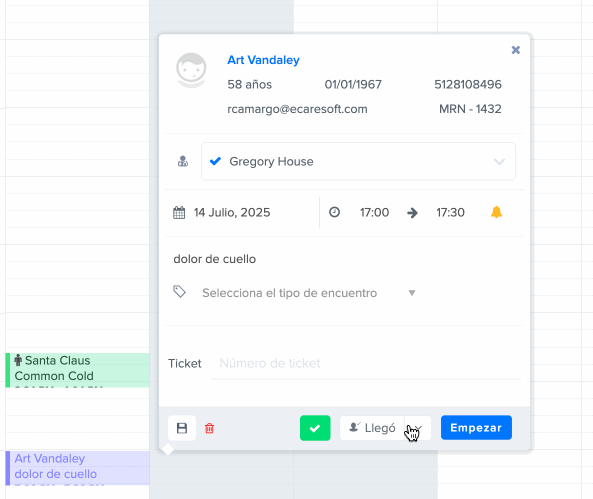This screenshot has width=593, height=499.
Task: Click the birthdate 01/01/1967
Action: pyautogui.click(x=353, y=84)
